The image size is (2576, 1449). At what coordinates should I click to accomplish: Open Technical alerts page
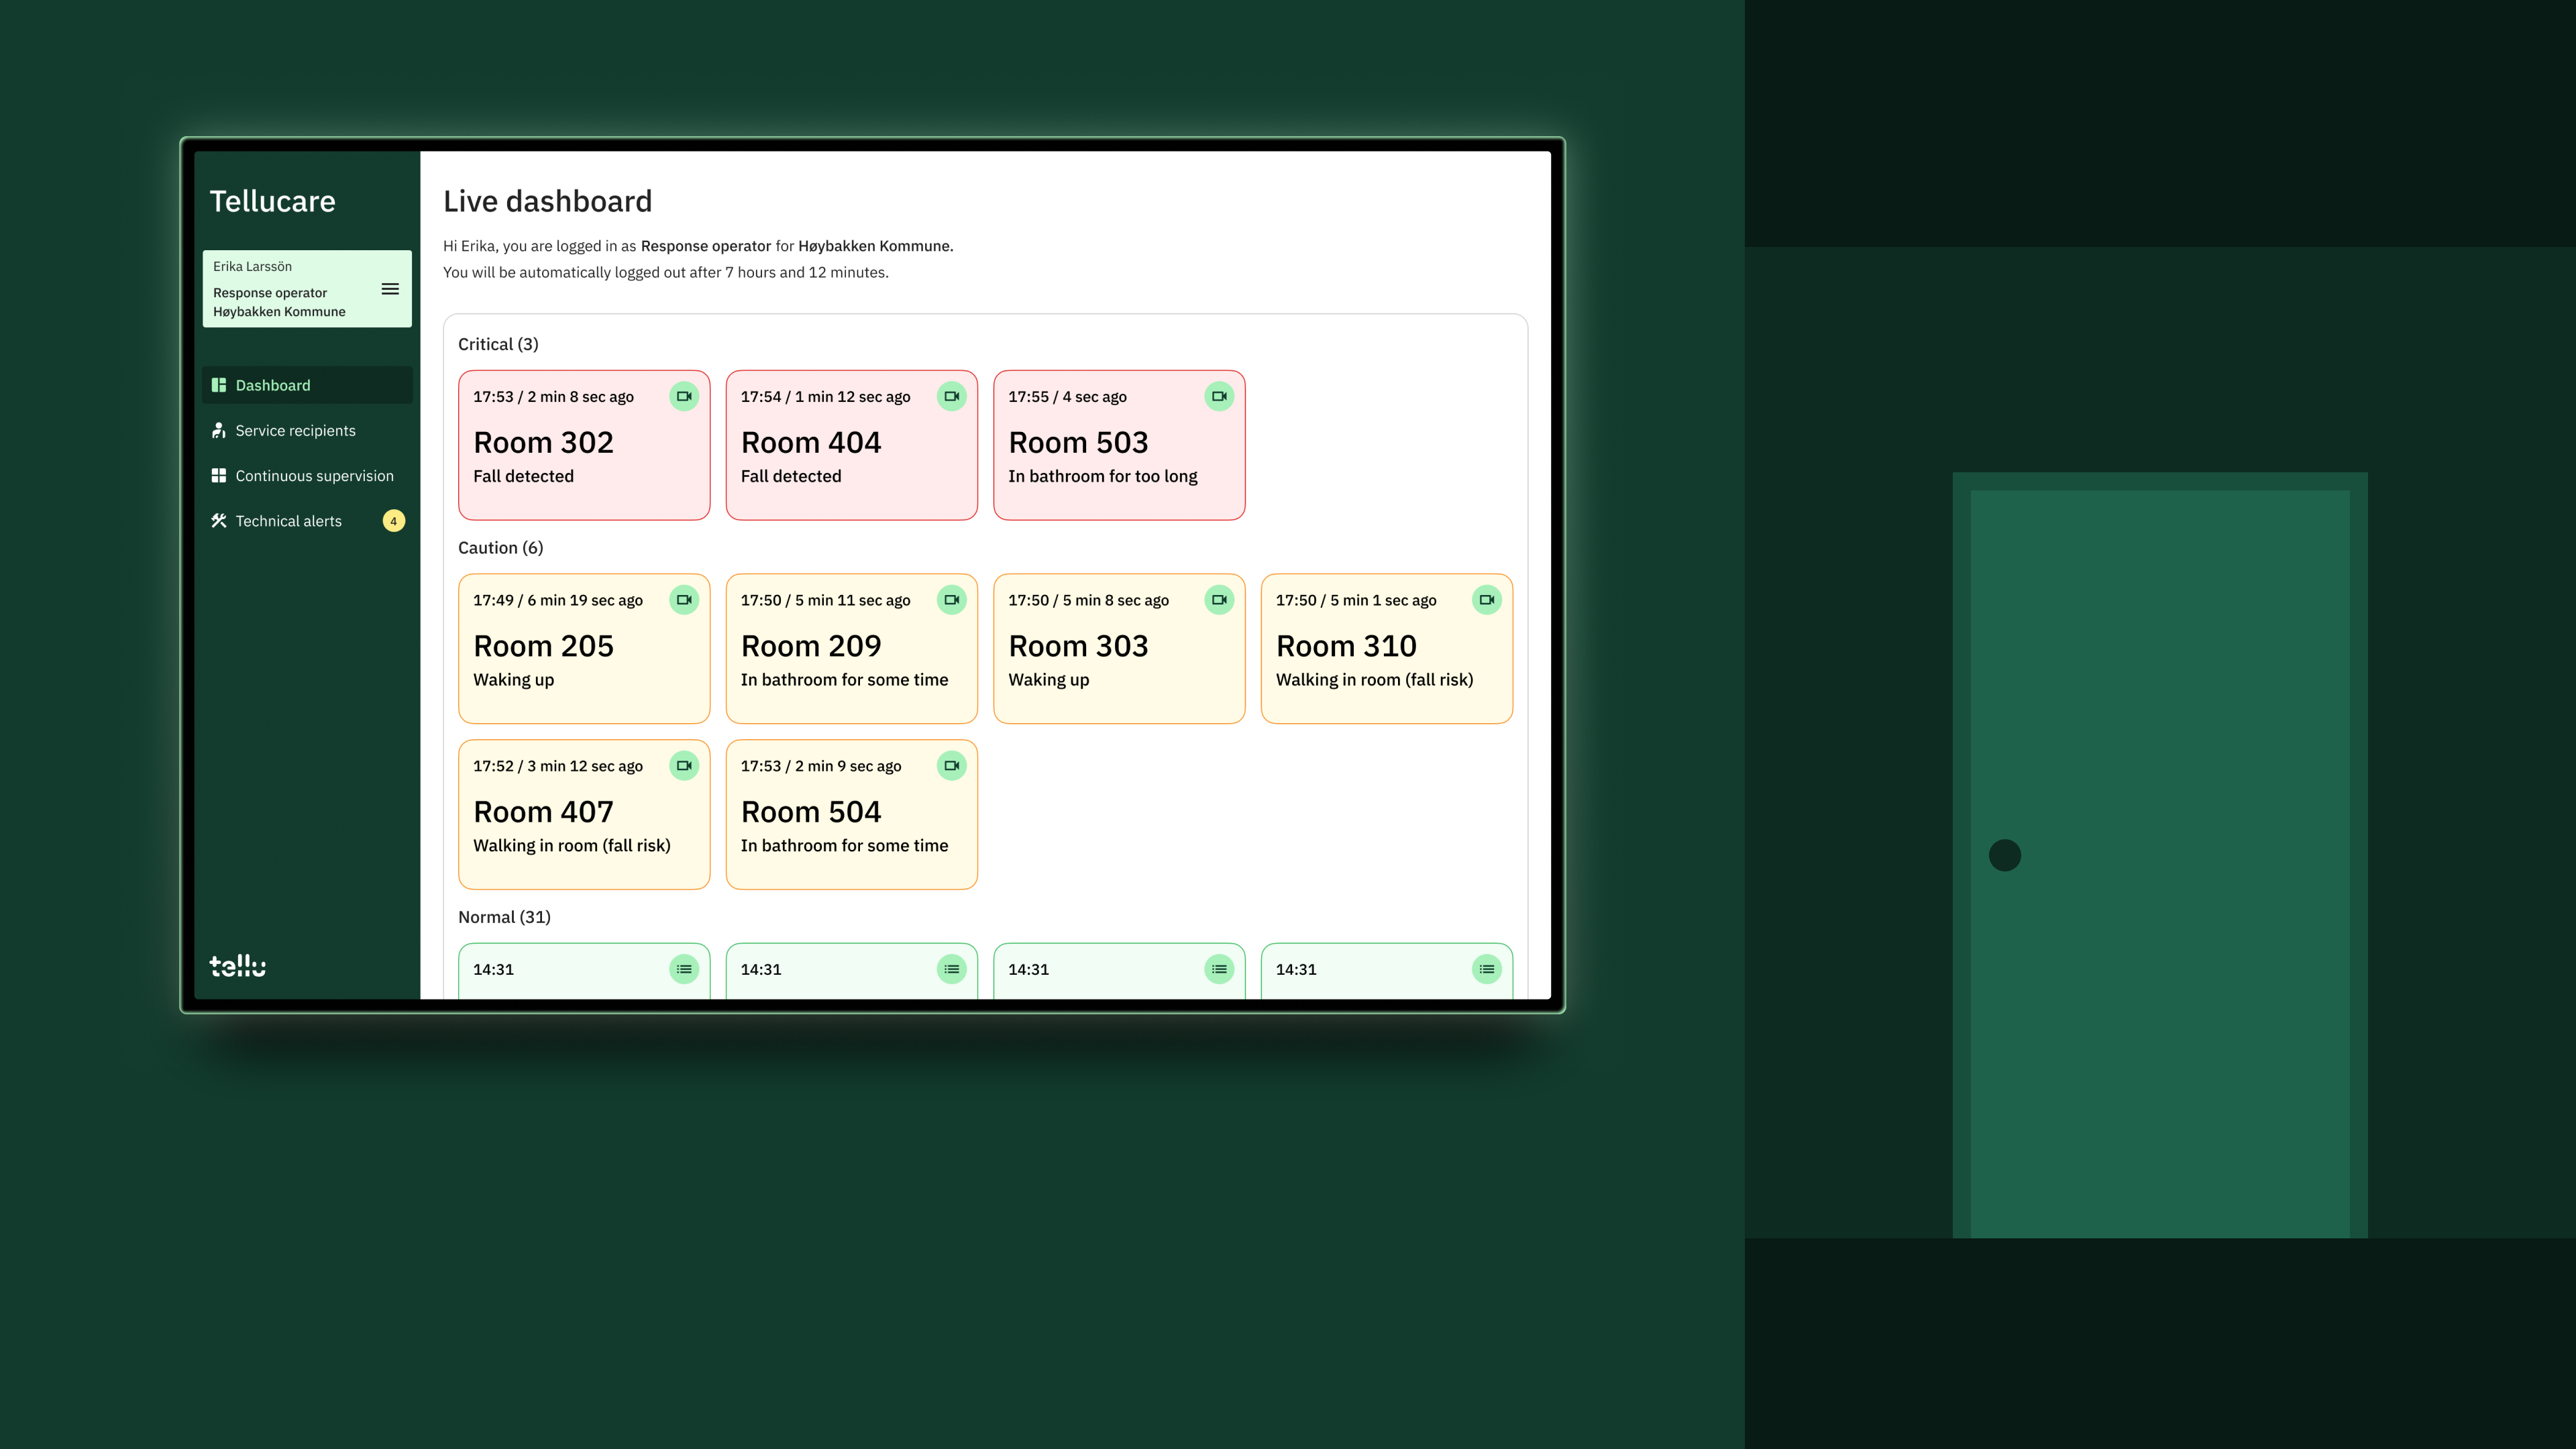tap(307, 520)
